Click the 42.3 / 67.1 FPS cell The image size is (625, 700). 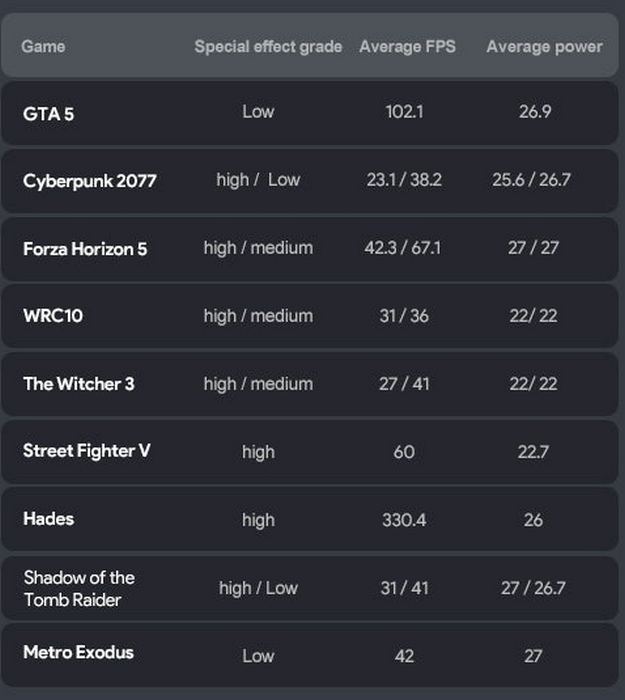pos(404,248)
